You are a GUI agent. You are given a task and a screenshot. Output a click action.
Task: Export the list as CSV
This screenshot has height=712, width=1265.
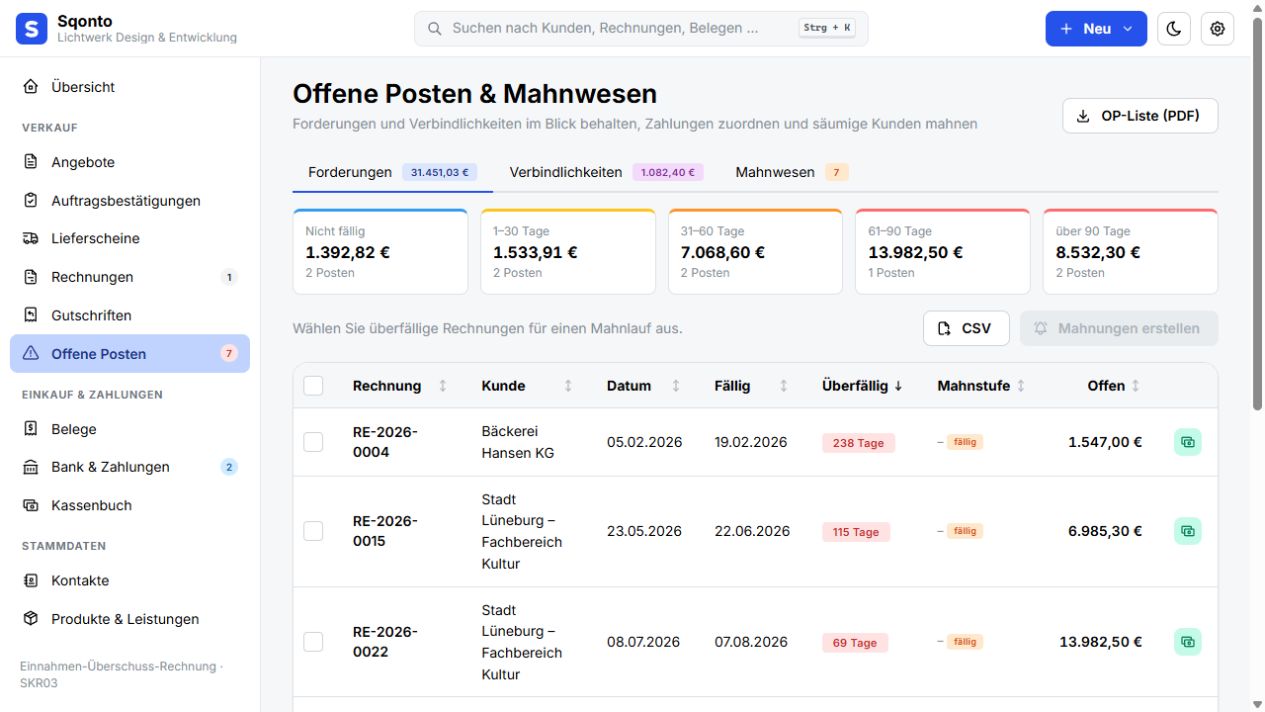pos(966,328)
